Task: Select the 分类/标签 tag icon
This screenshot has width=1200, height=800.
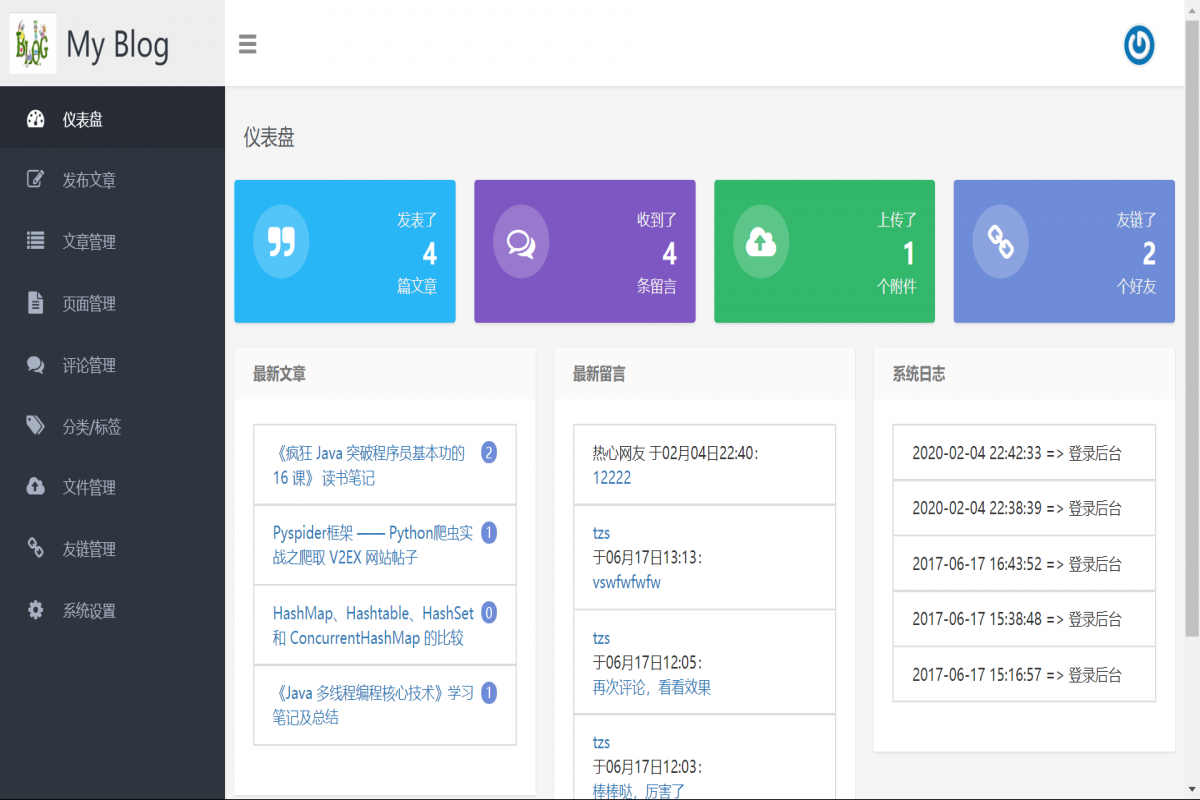Action: pyautogui.click(x=36, y=426)
